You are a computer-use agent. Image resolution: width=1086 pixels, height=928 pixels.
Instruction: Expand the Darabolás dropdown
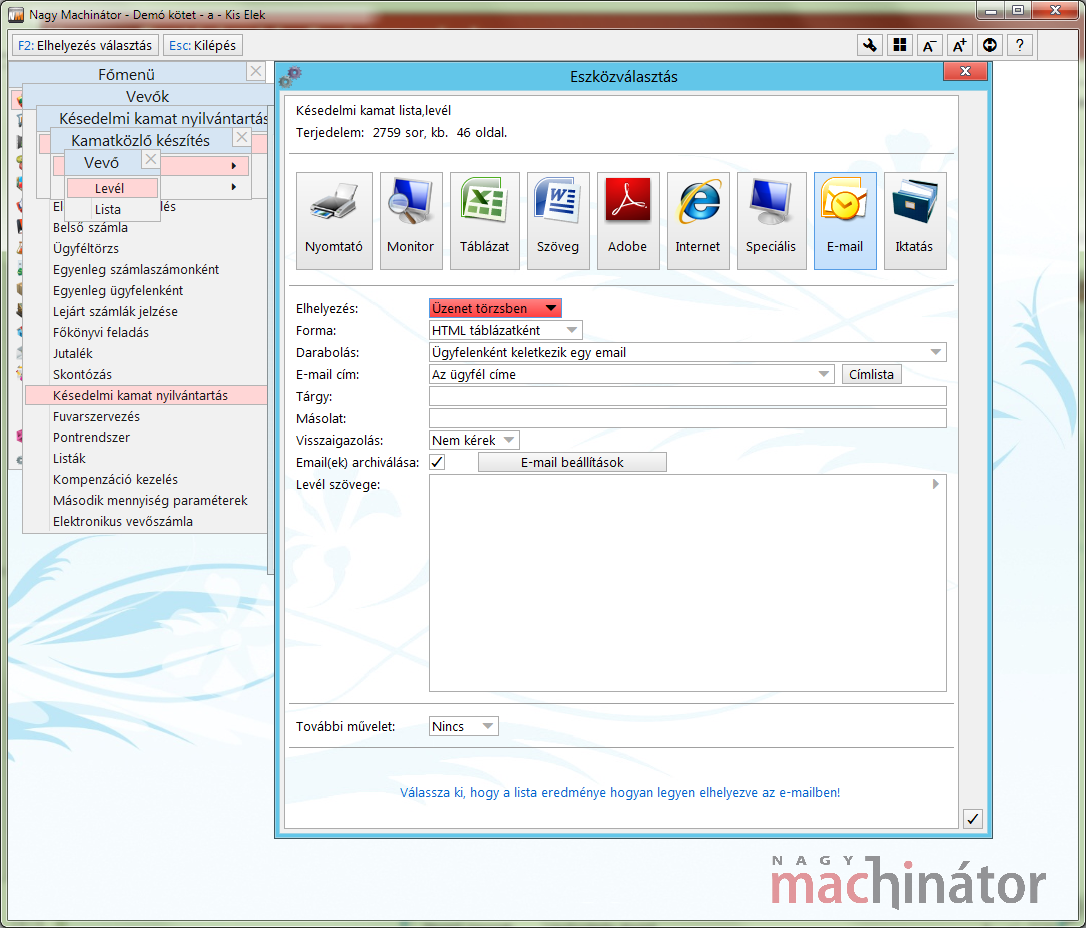click(x=688, y=353)
